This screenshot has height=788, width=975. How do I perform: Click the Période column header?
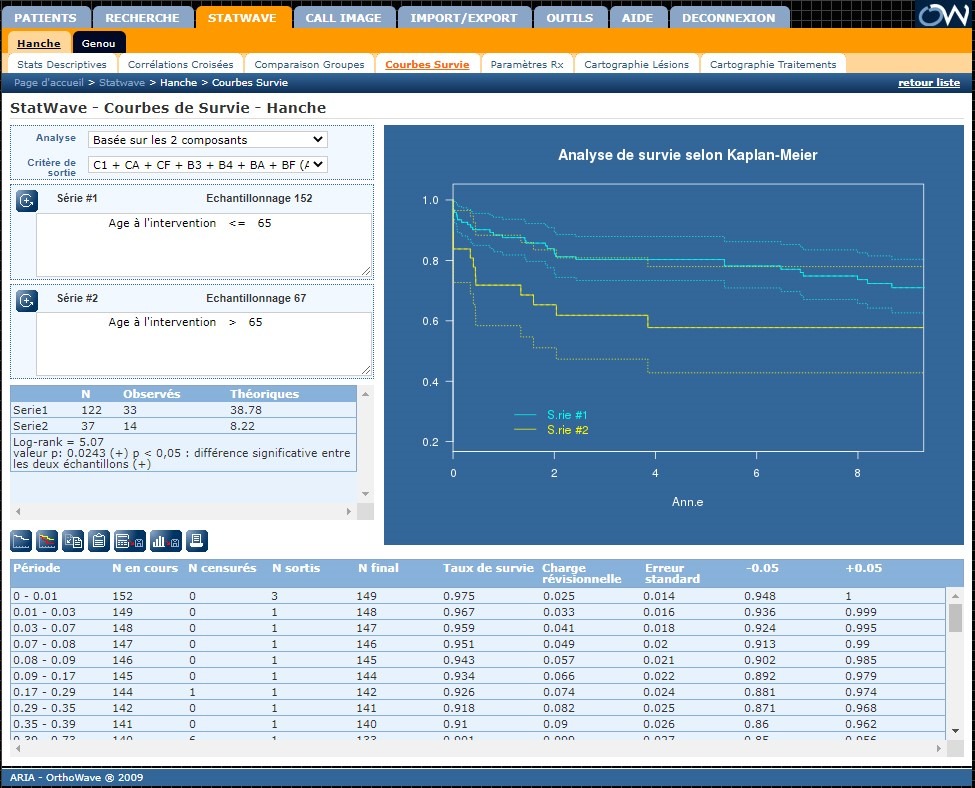pos(37,568)
